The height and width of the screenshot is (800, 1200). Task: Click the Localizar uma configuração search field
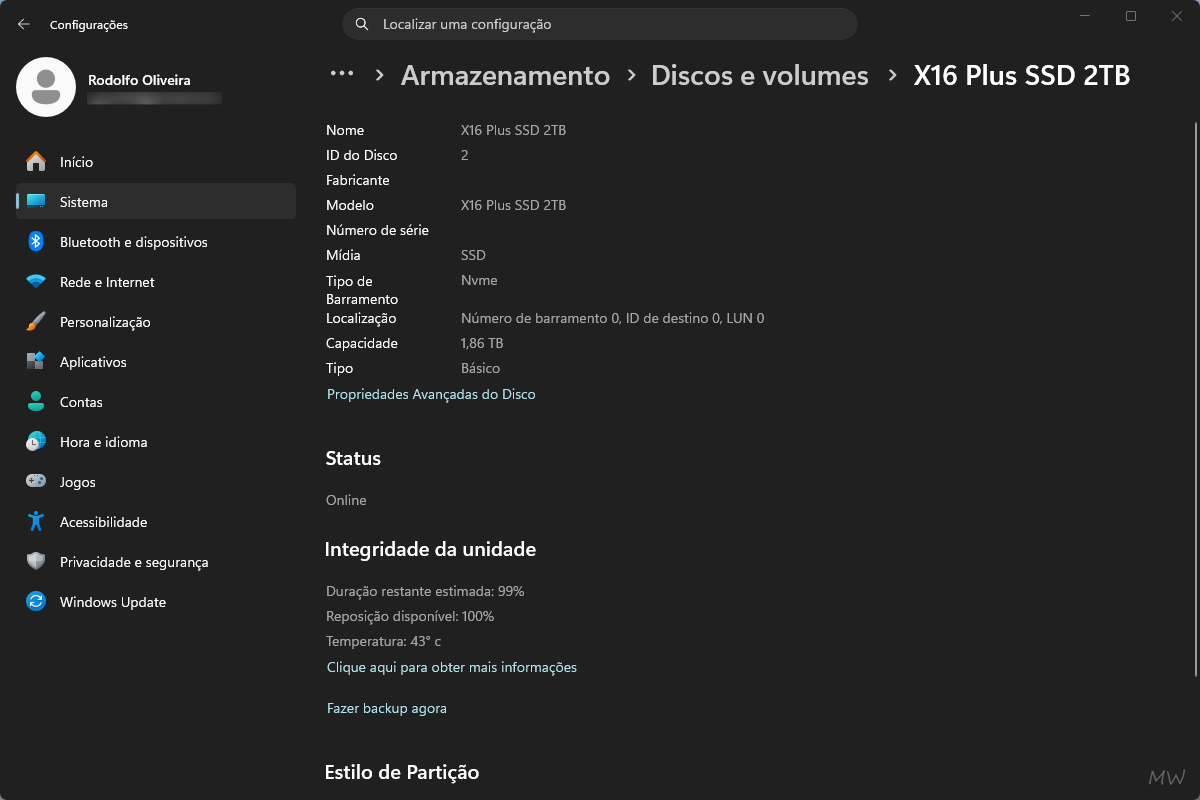[x=600, y=24]
